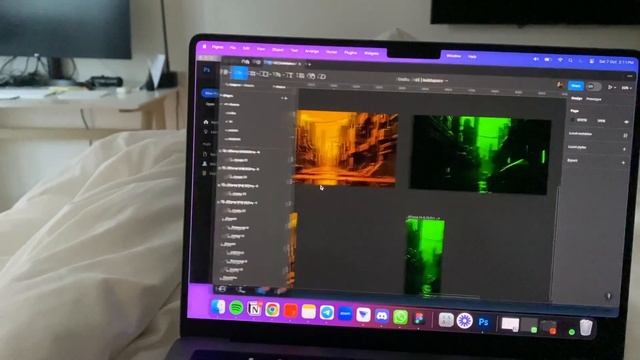
Task: Switch to the Assets tab in left panel
Action: [279, 87]
